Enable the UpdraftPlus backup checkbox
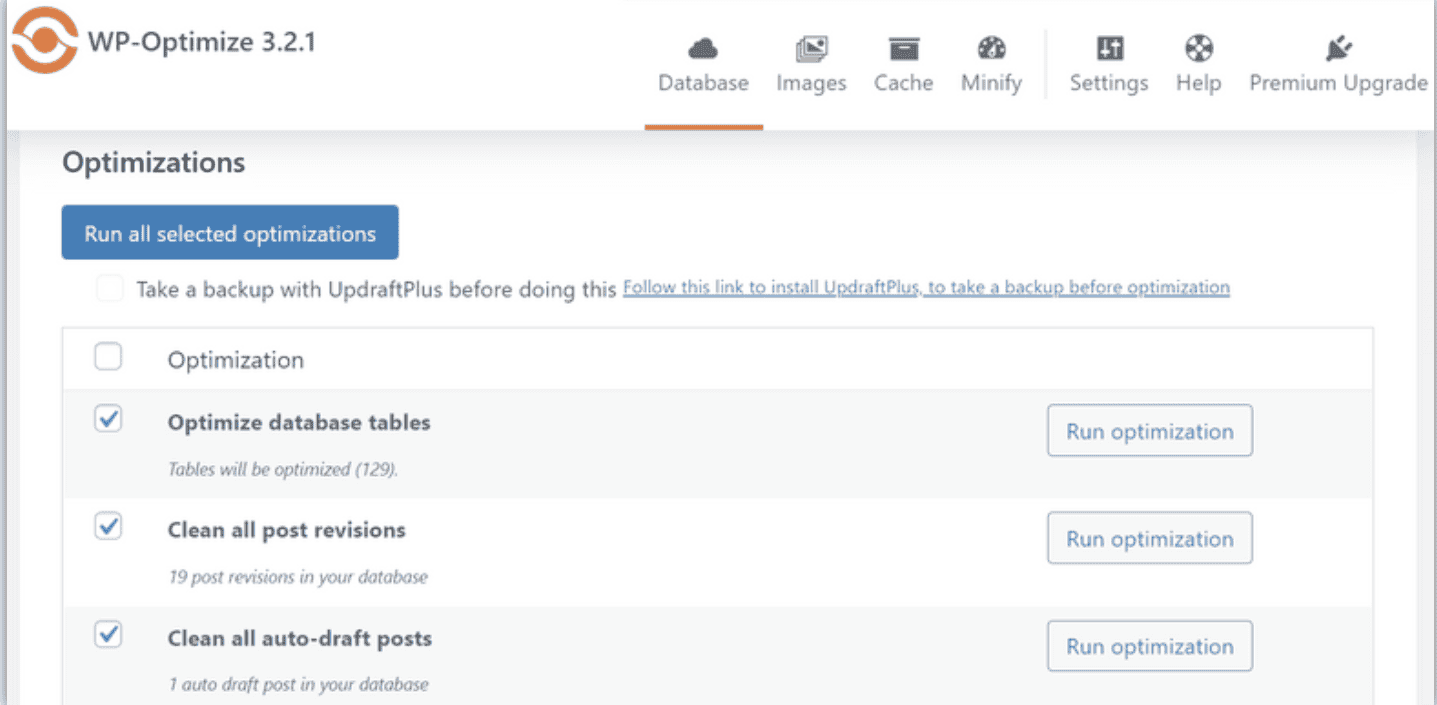1437x705 pixels. [109, 290]
